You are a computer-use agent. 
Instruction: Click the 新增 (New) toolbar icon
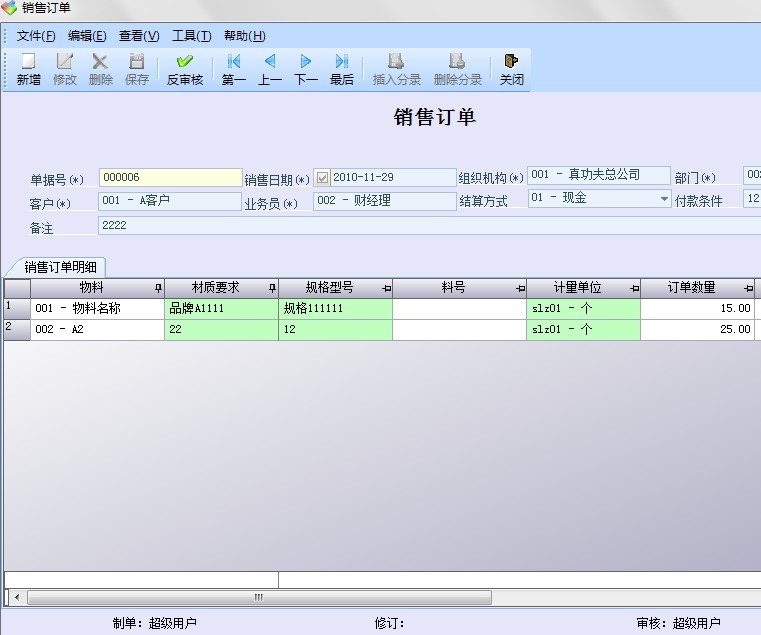coord(28,62)
